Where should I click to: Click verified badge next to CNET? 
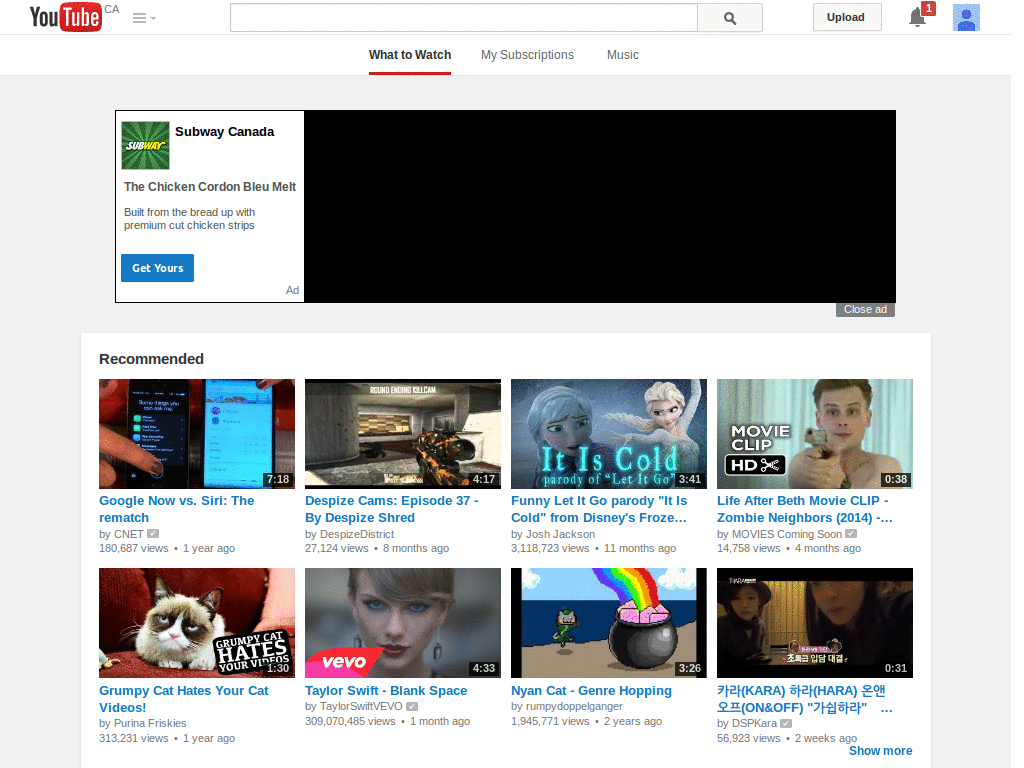point(153,534)
